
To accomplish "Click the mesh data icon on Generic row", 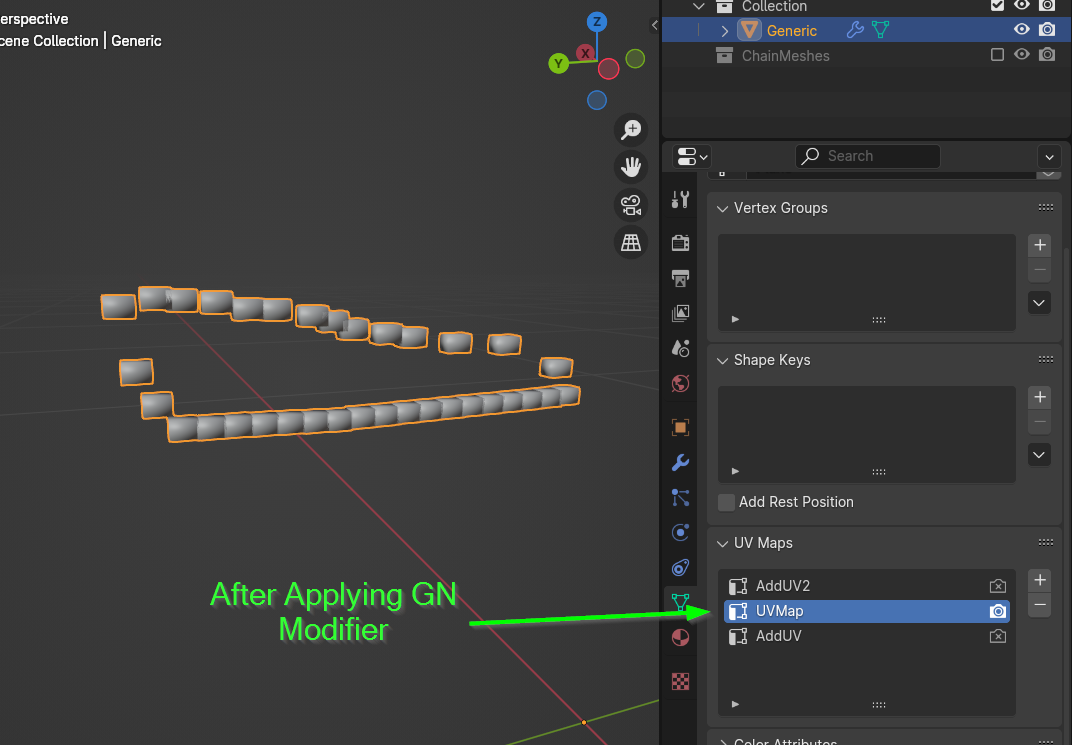I will pos(881,30).
